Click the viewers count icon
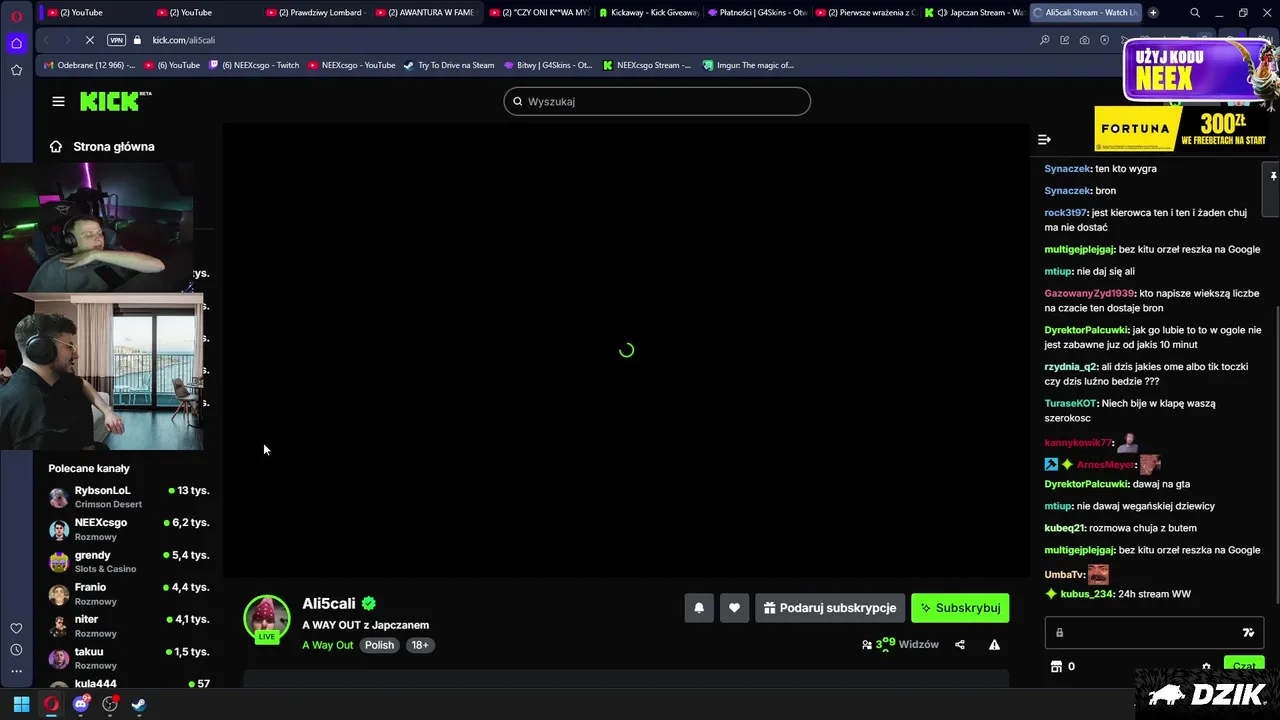The image size is (1280, 720). [x=867, y=645]
